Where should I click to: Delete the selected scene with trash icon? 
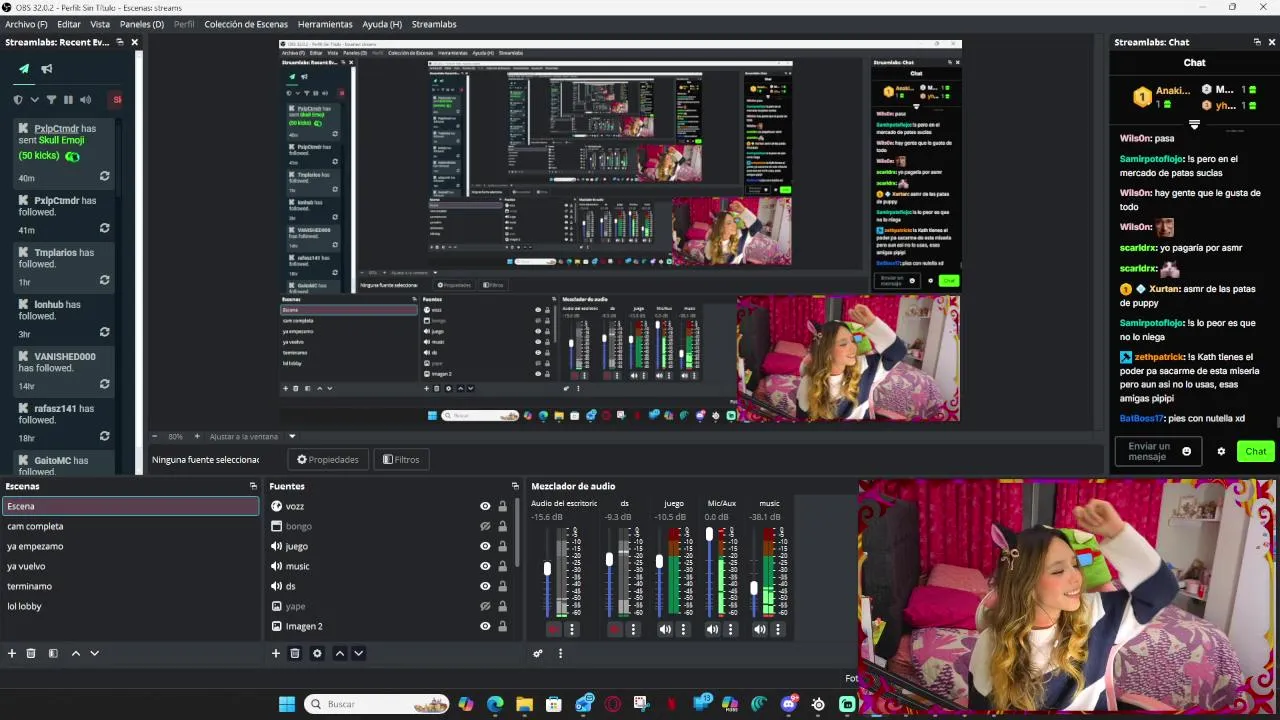[31, 653]
